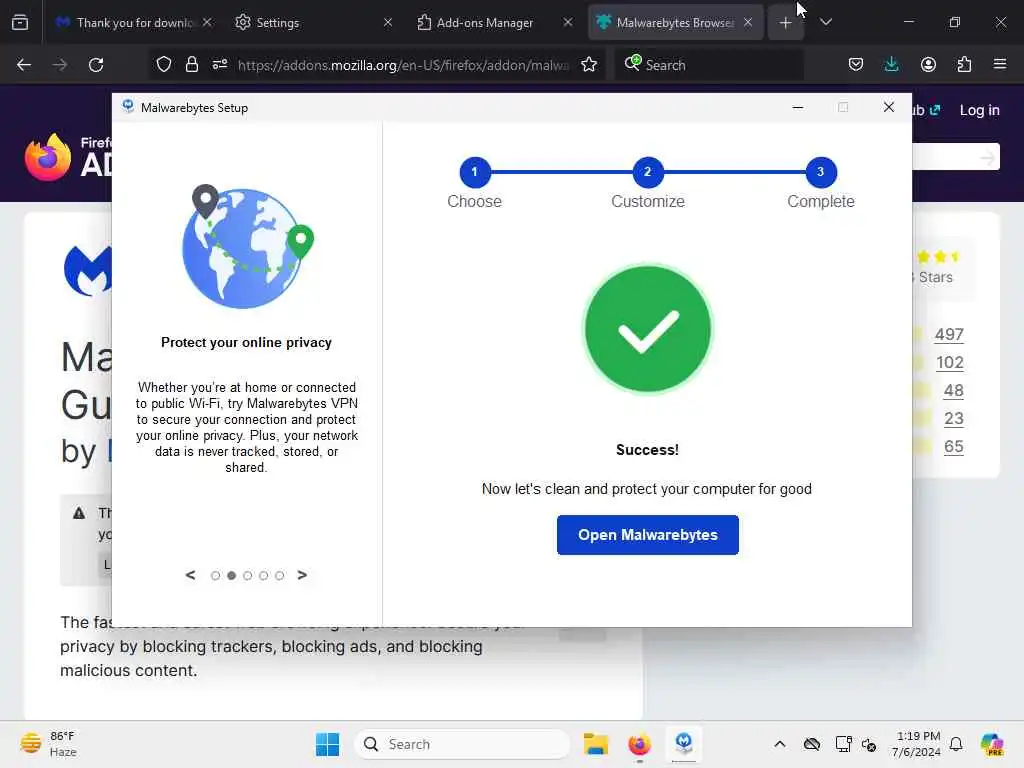Click the network status tray icon
Screen dimensions: 1024x768
tap(843, 744)
